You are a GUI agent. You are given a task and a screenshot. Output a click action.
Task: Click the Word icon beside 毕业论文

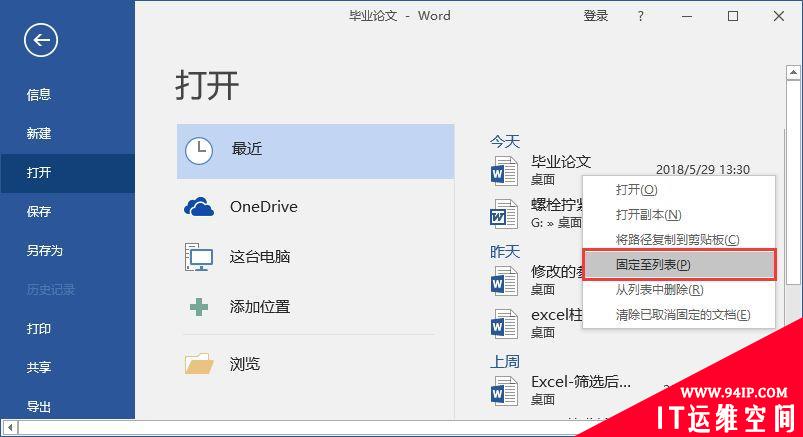(x=504, y=171)
